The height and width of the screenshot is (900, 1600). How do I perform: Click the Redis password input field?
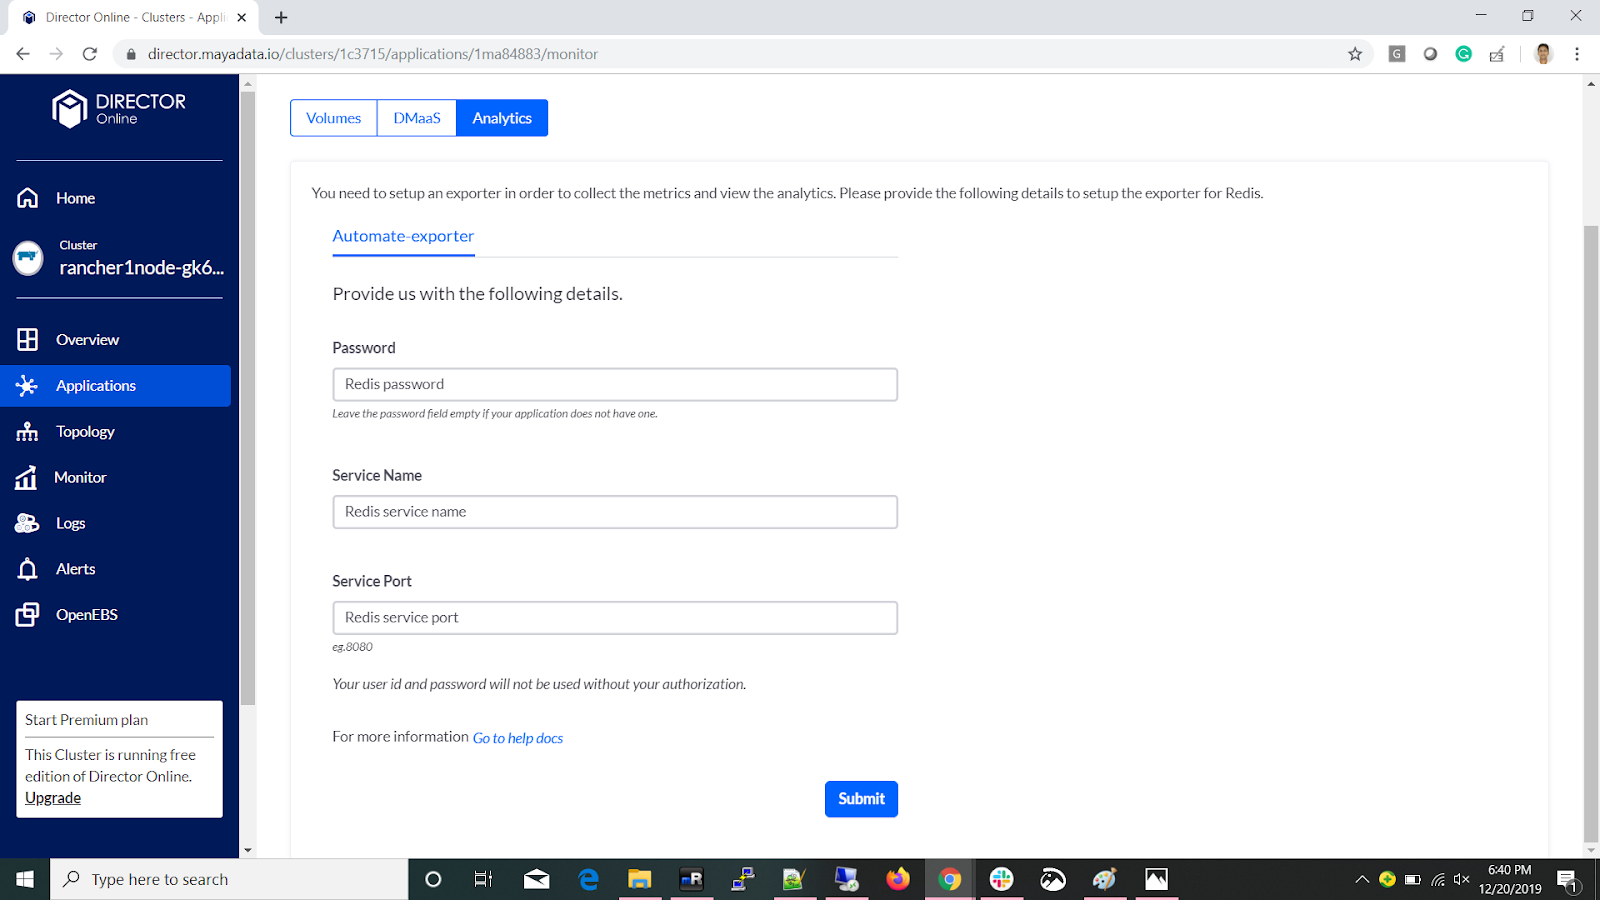pyautogui.click(x=615, y=384)
